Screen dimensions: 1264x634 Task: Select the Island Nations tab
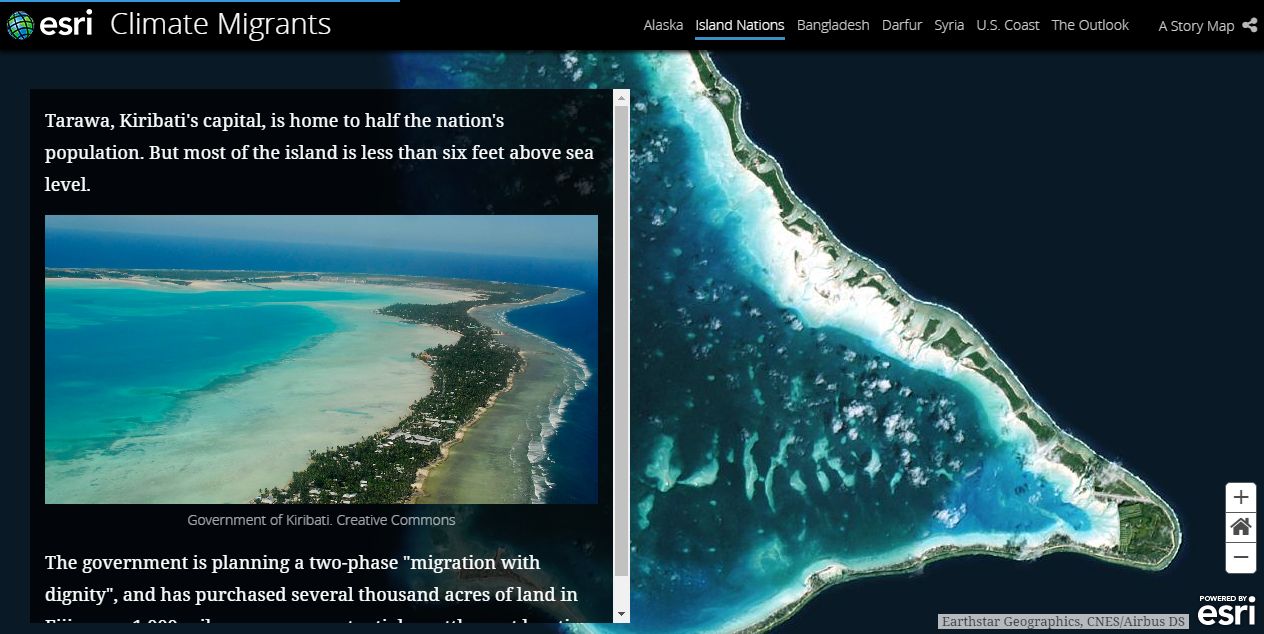pos(740,26)
